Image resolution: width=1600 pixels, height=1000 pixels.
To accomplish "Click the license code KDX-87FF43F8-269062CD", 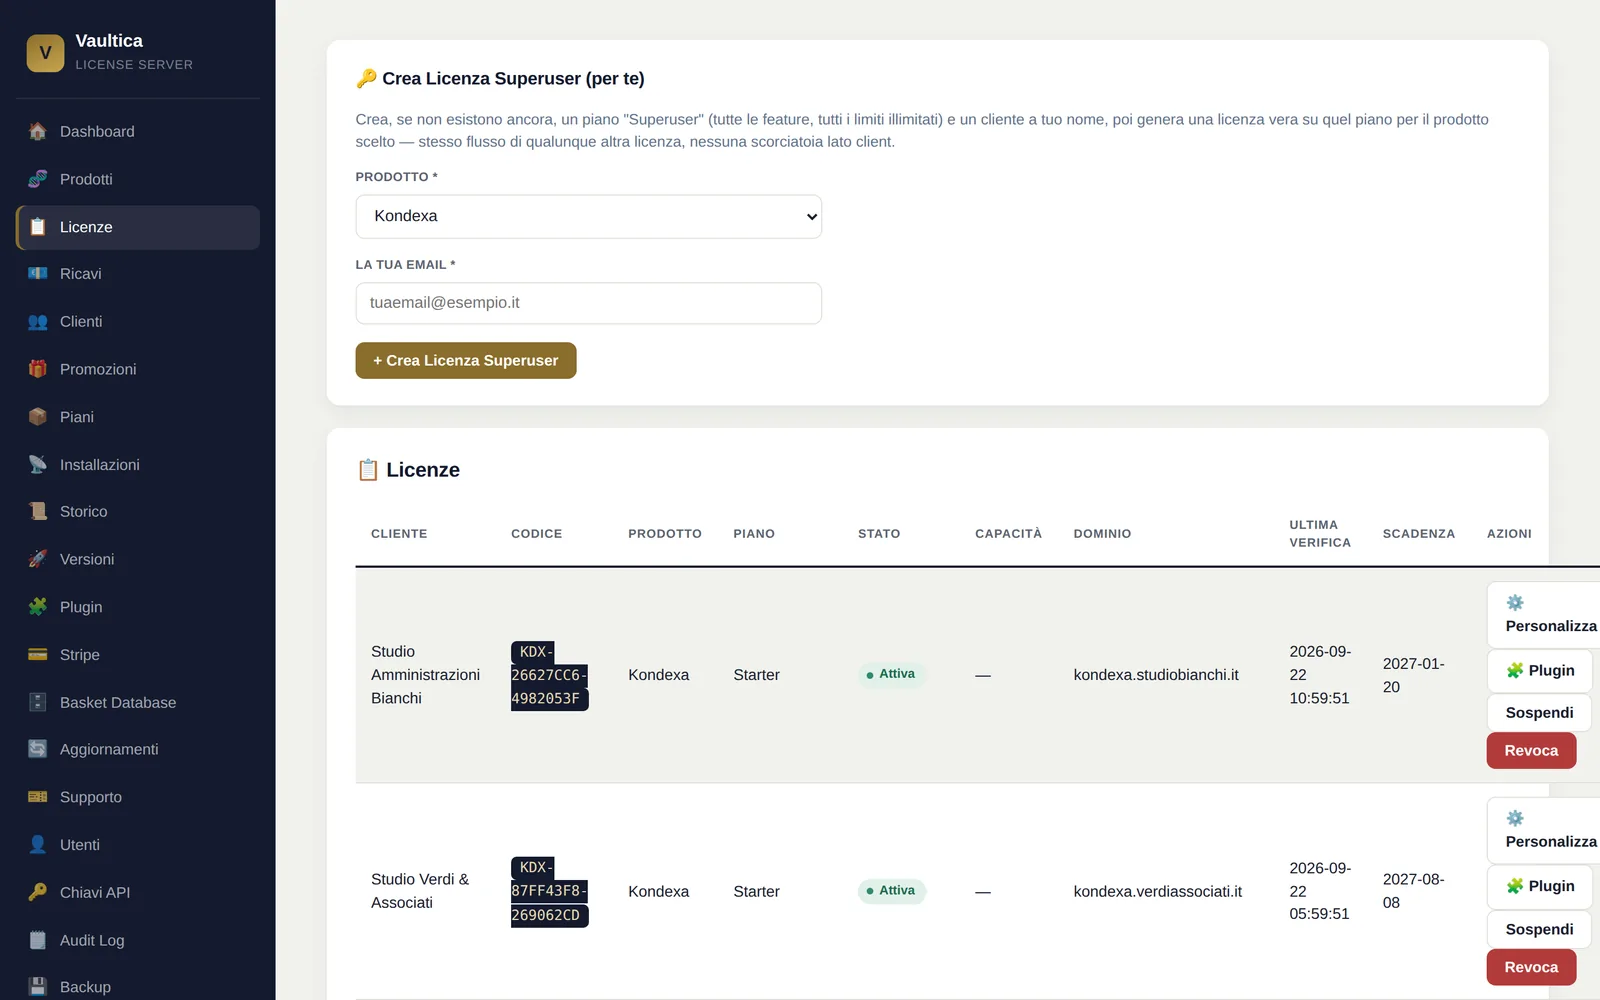I will pyautogui.click(x=549, y=892).
